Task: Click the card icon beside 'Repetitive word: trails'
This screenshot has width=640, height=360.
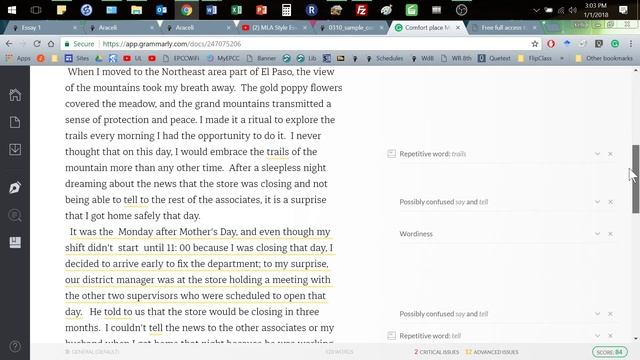Action: tap(391, 153)
